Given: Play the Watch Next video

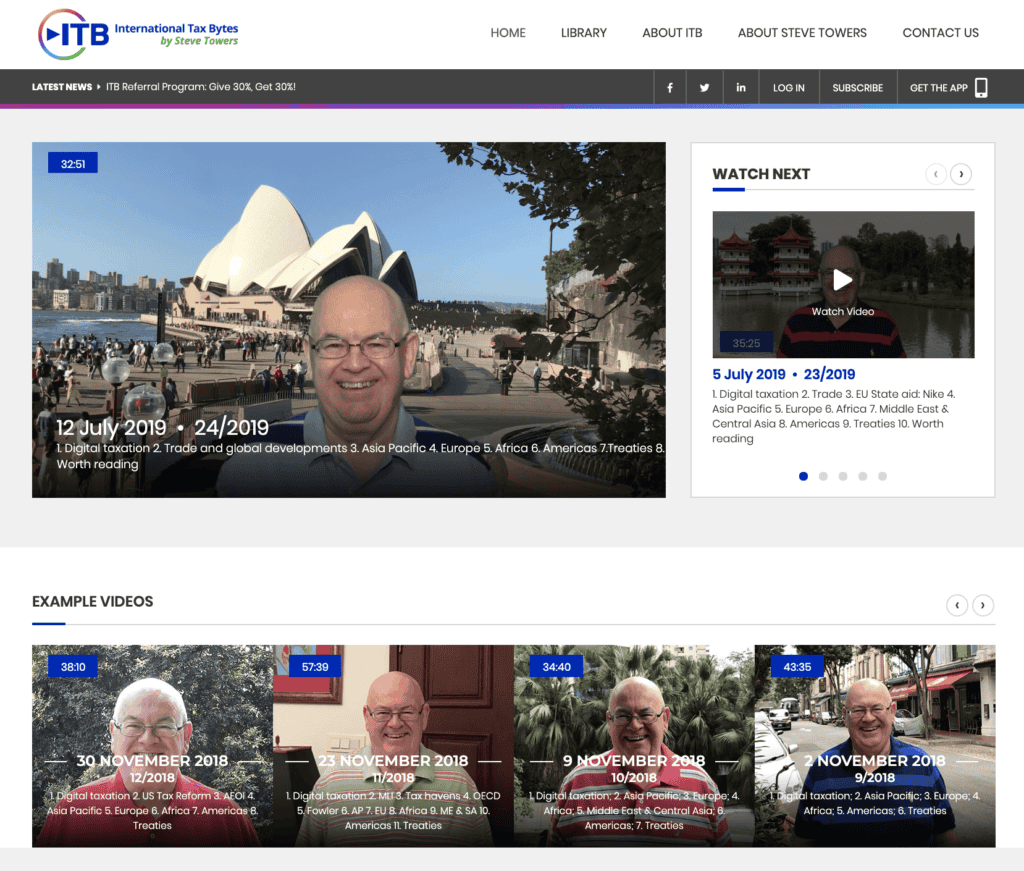Looking at the screenshot, I should pos(843,281).
